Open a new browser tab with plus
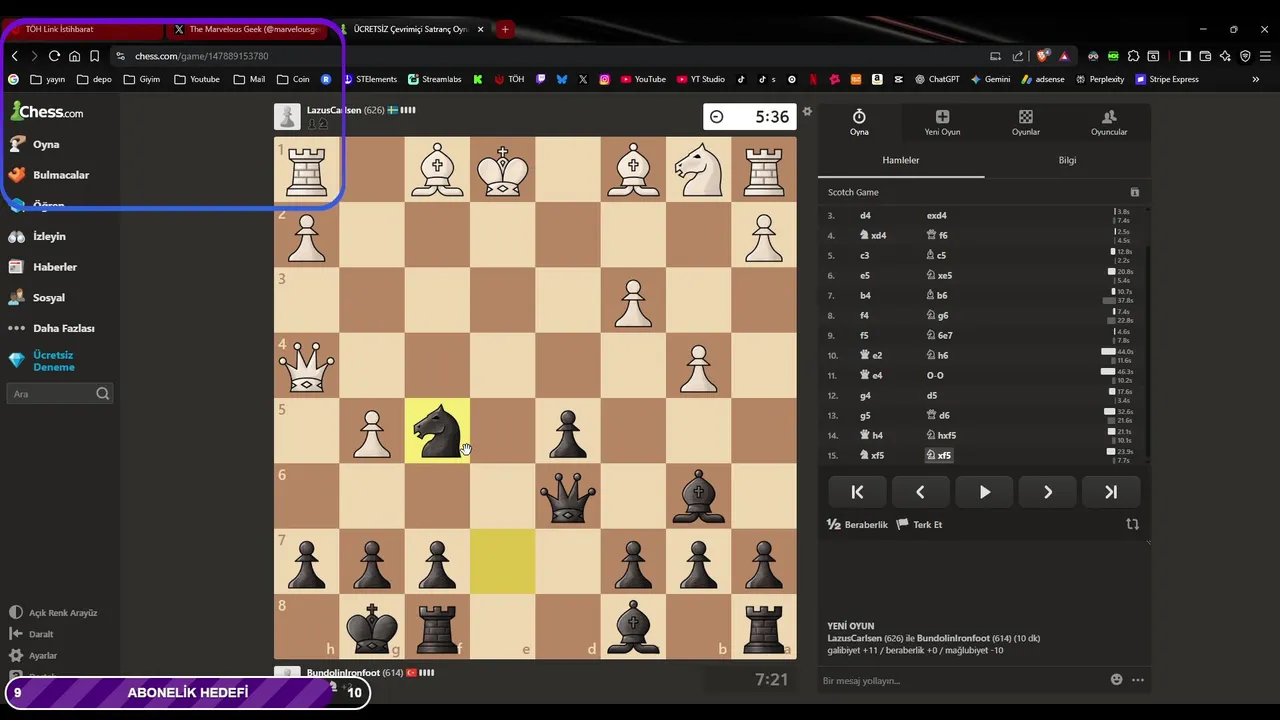This screenshot has width=1280, height=720. 505,29
